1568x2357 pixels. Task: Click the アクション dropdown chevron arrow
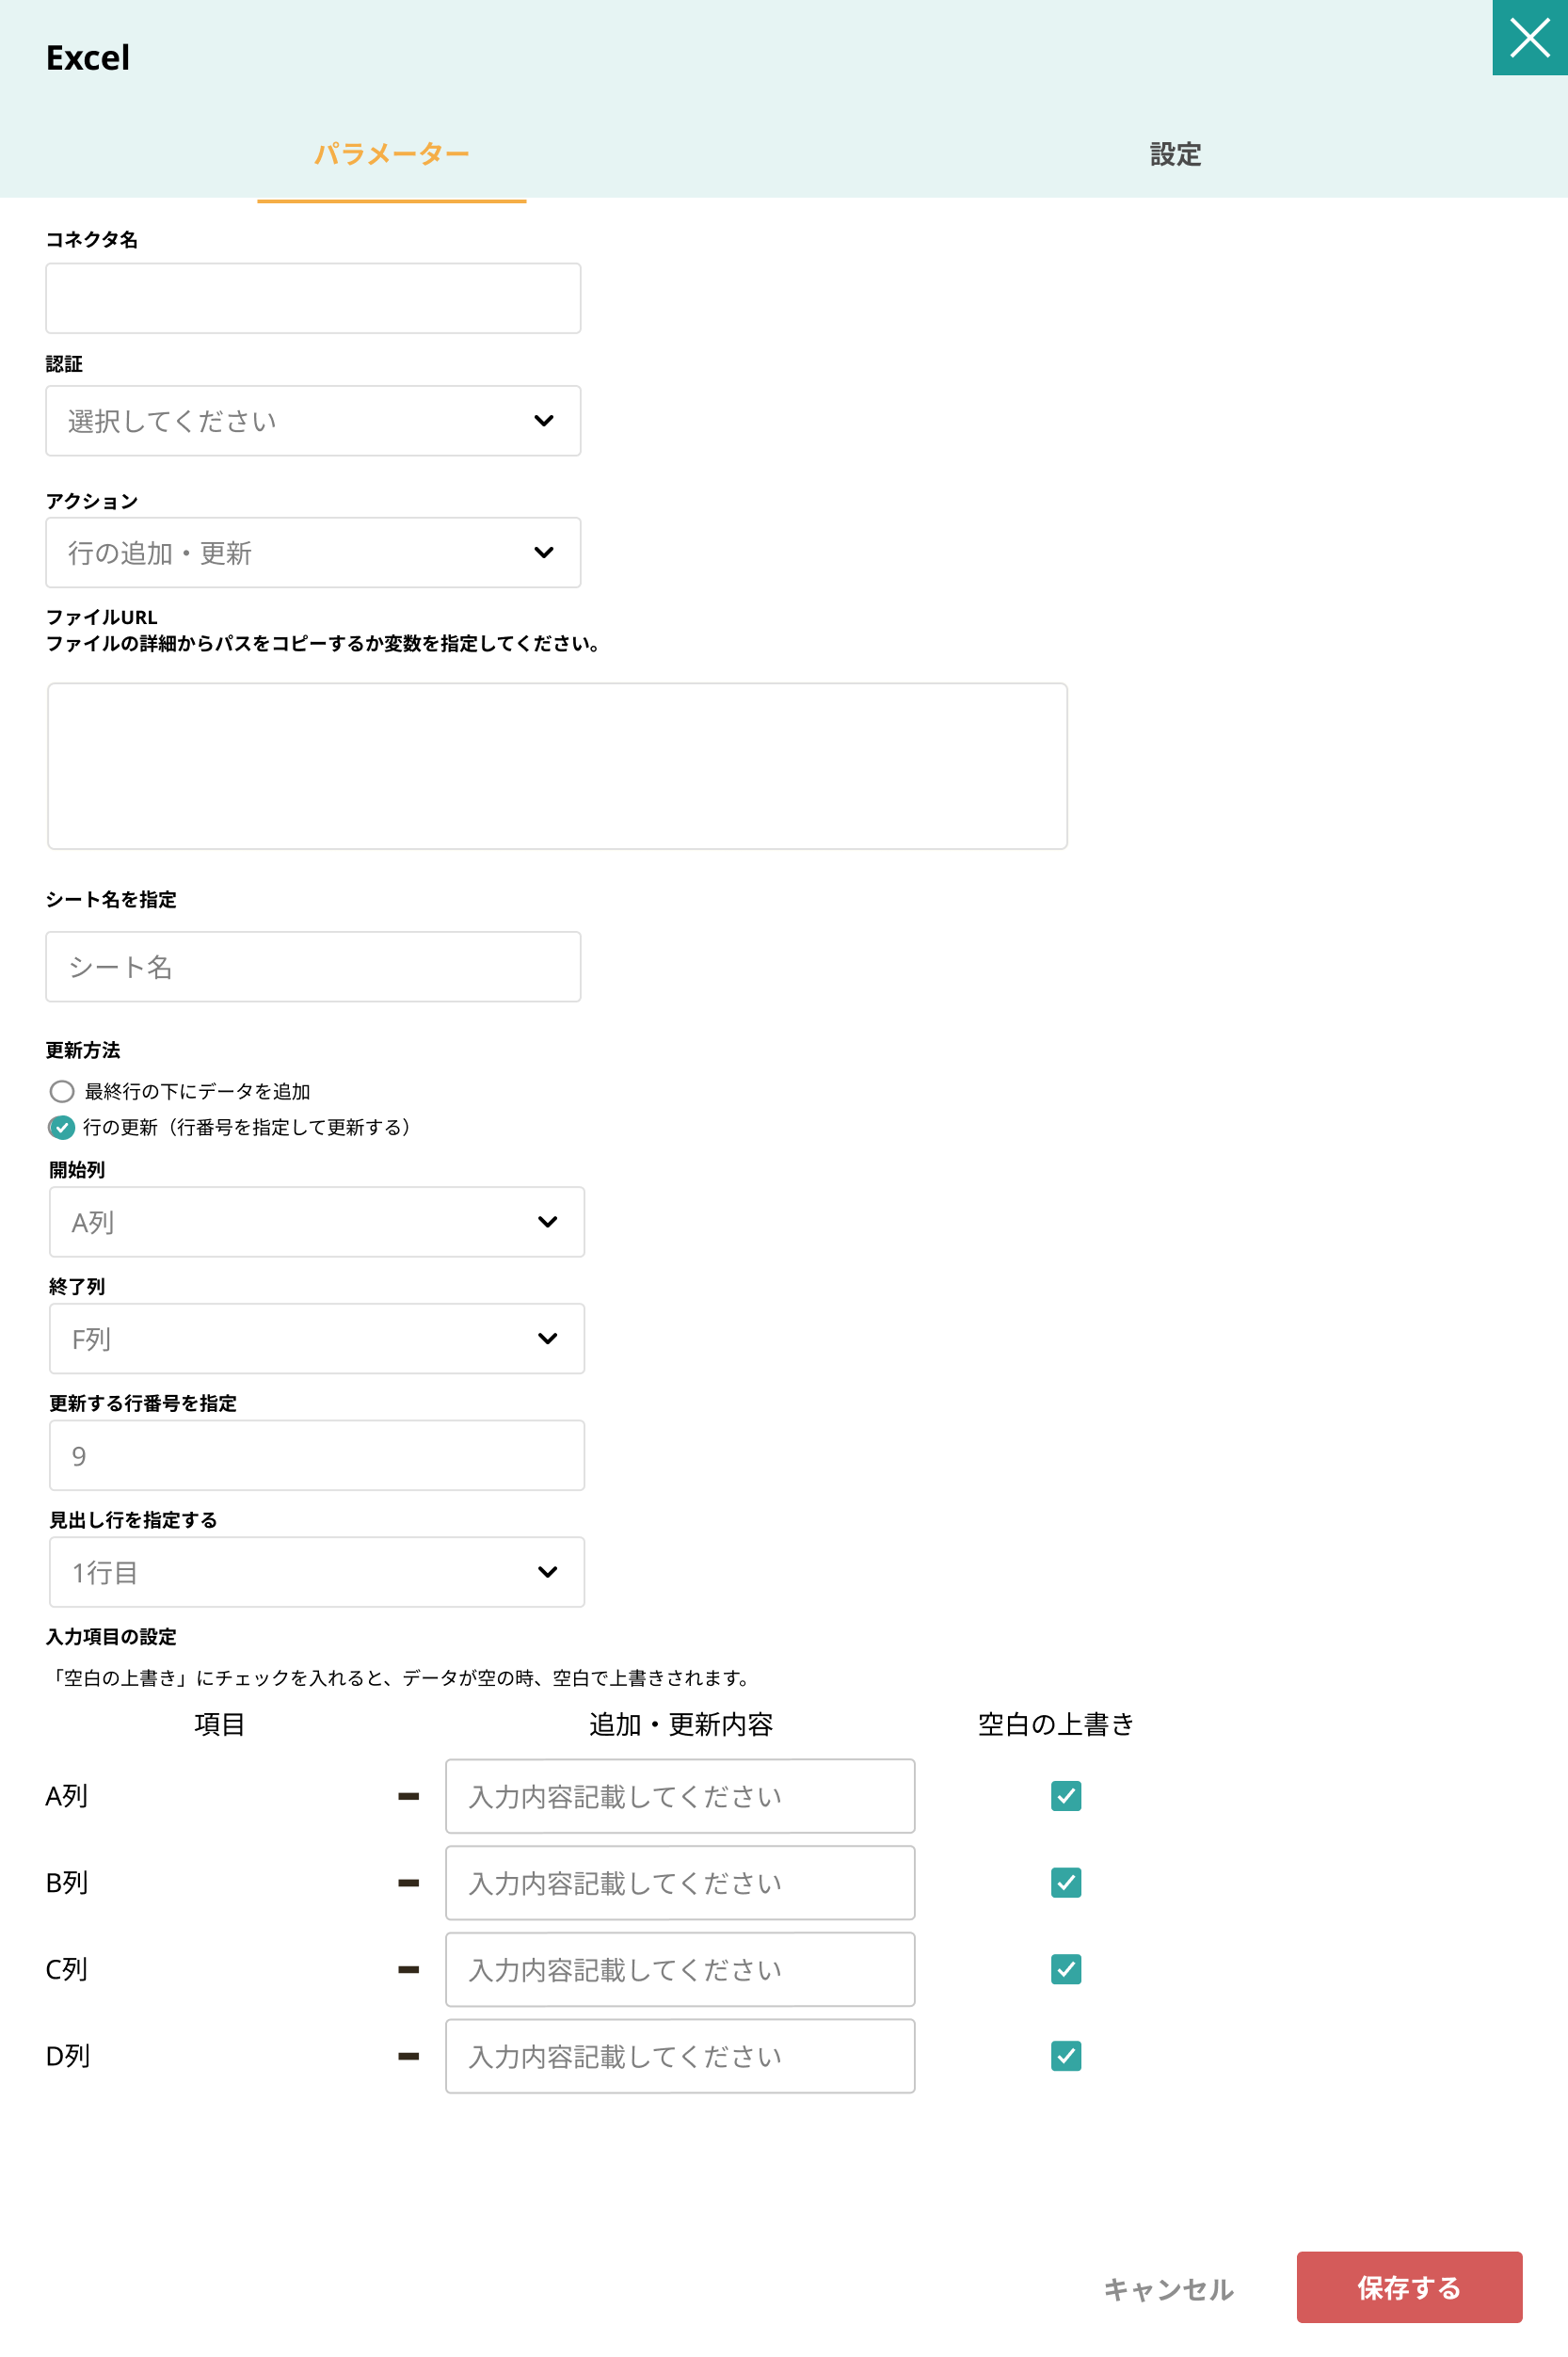point(544,553)
